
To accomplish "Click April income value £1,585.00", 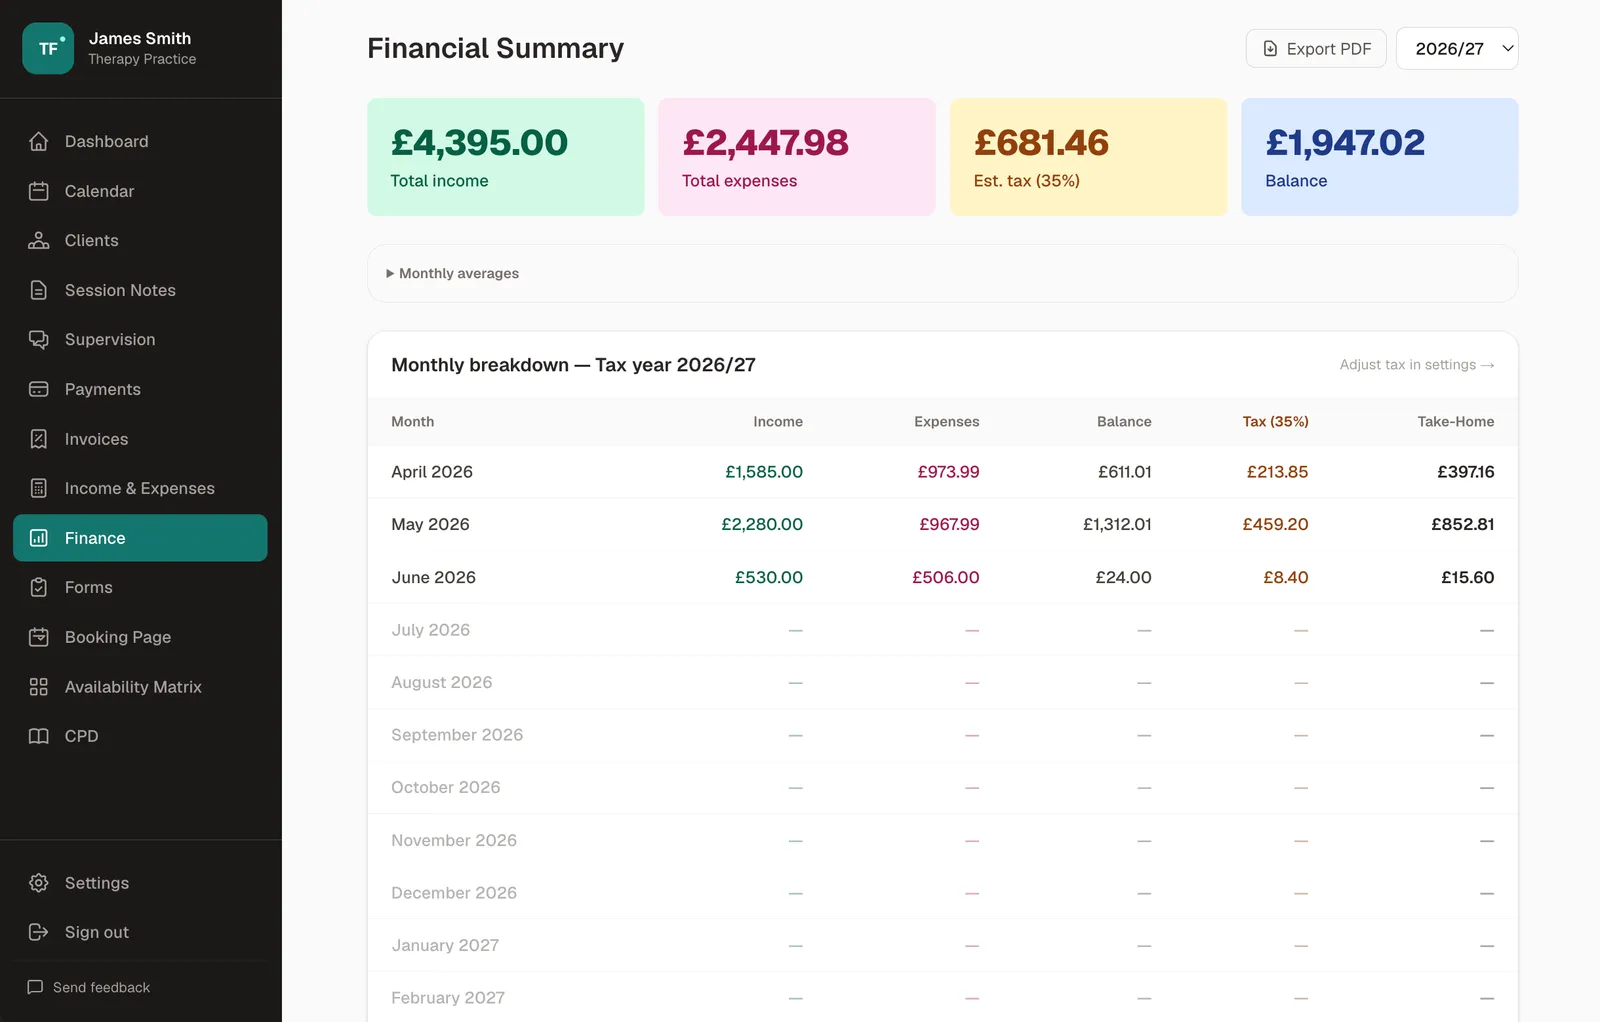I will pyautogui.click(x=764, y=472).
